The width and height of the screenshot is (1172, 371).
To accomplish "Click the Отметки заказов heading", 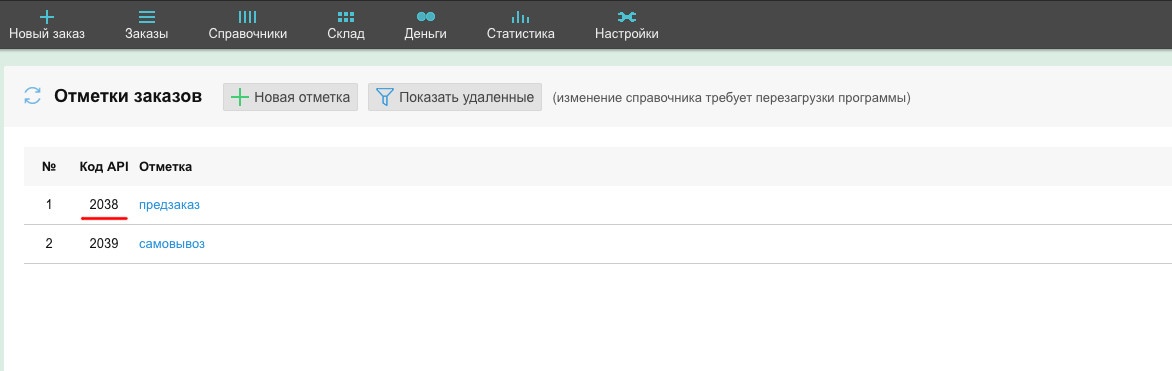I will (128, 96).
